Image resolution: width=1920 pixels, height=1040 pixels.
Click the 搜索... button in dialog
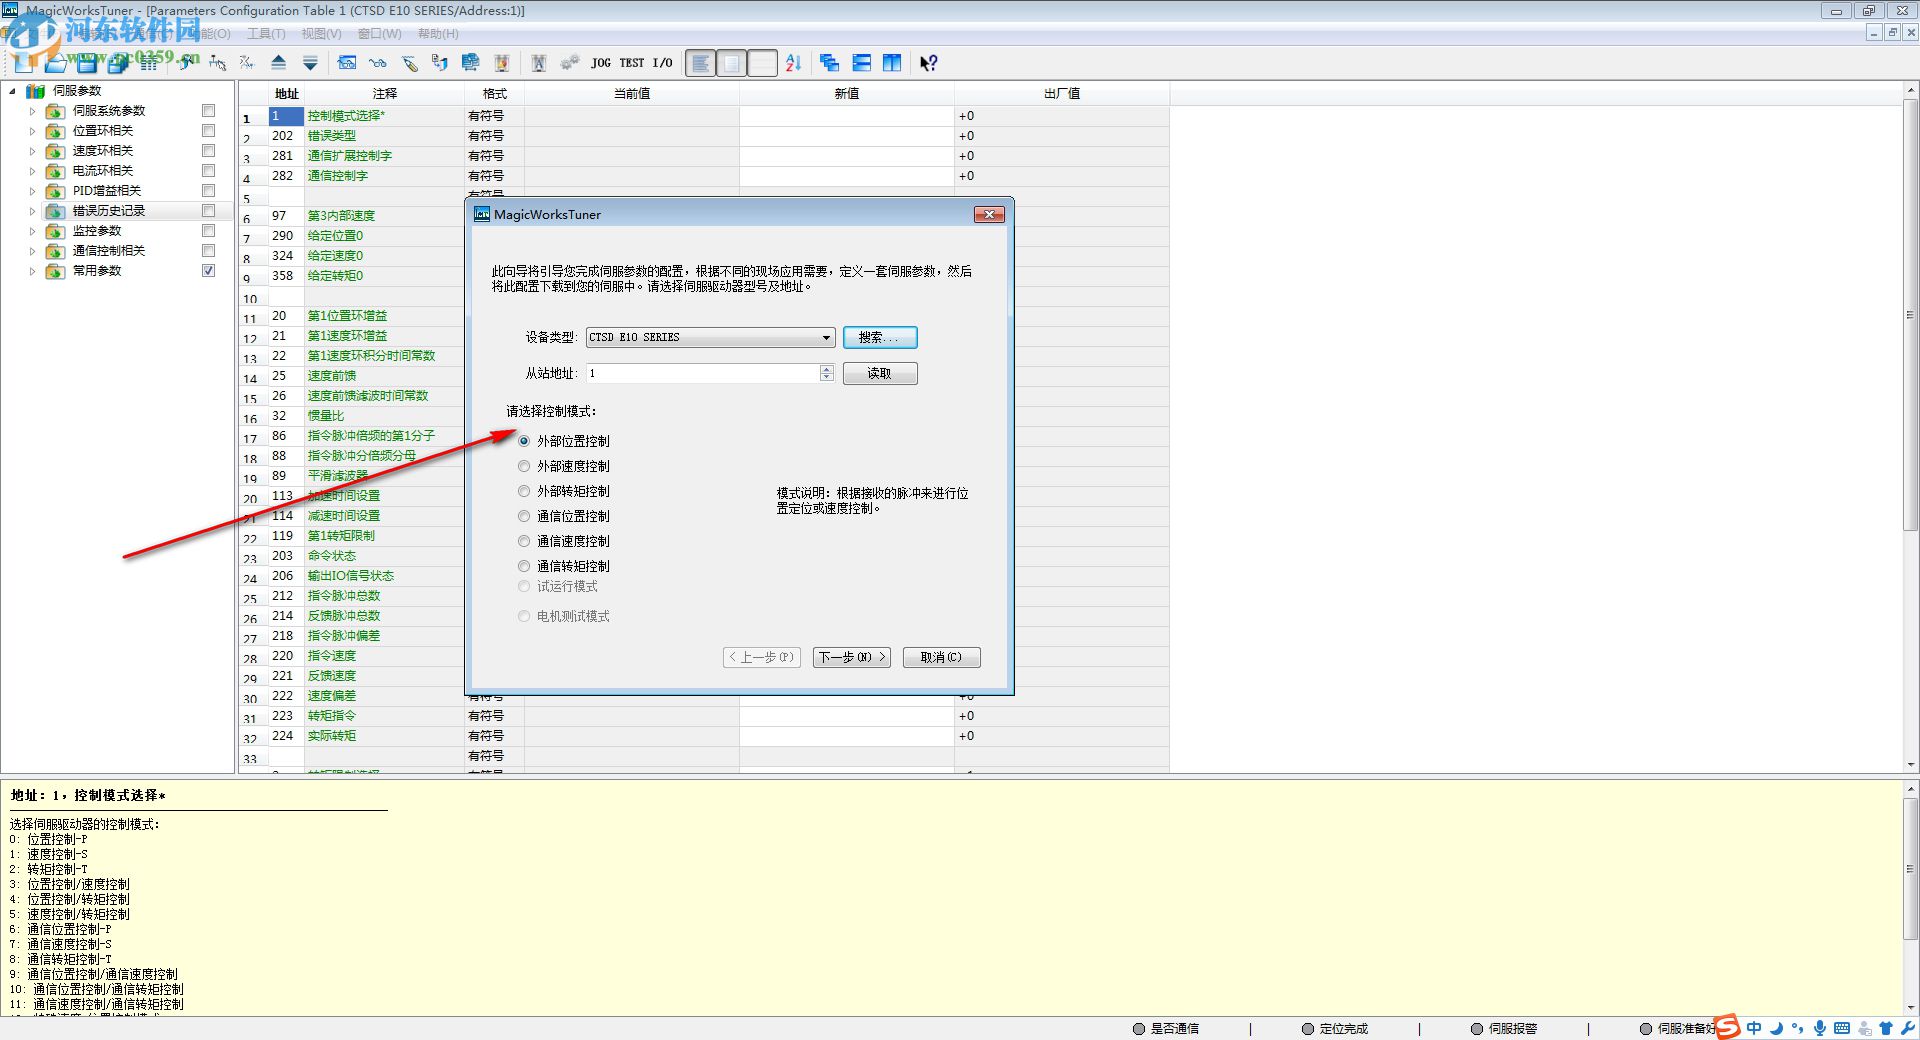[x=880, y=338]
